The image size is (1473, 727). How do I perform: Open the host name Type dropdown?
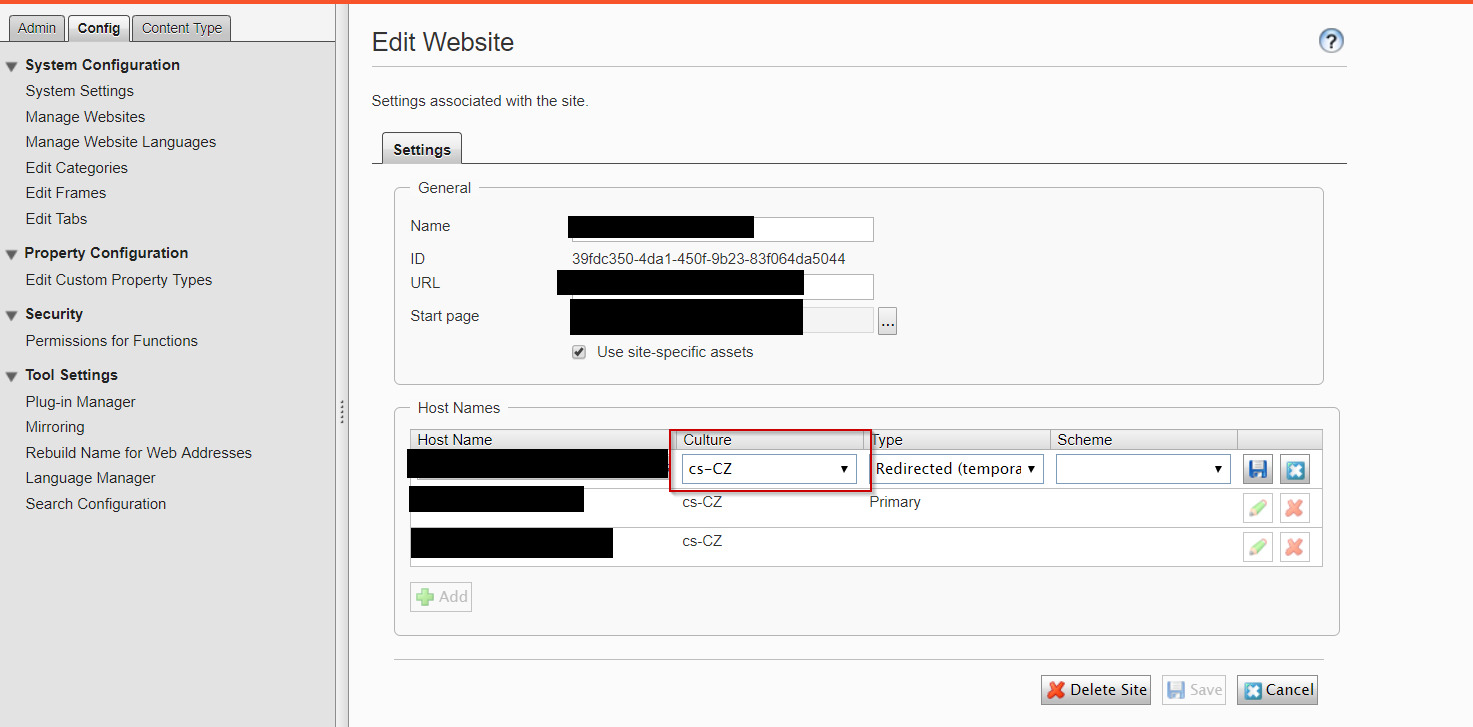[x=956, y=469]
